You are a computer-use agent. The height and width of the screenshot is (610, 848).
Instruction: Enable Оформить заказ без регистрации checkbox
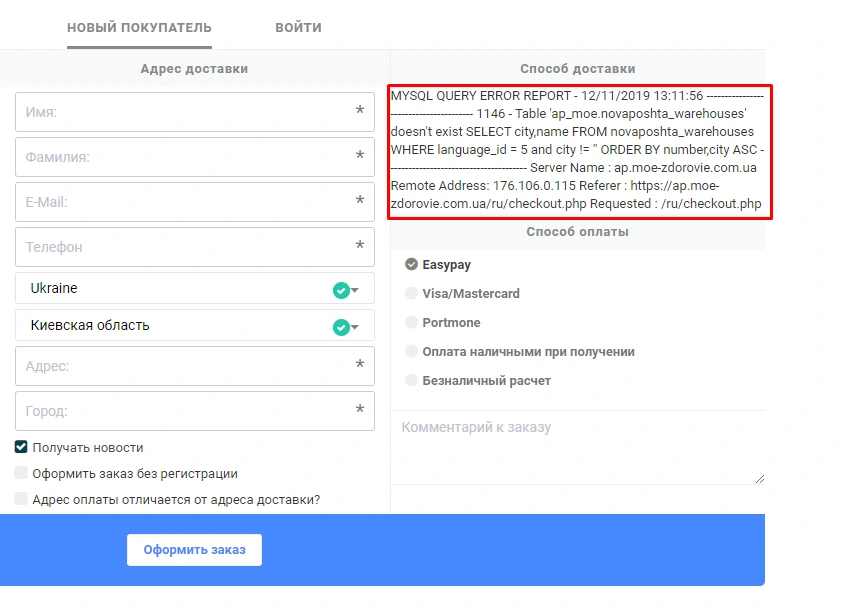click(21, 474)
